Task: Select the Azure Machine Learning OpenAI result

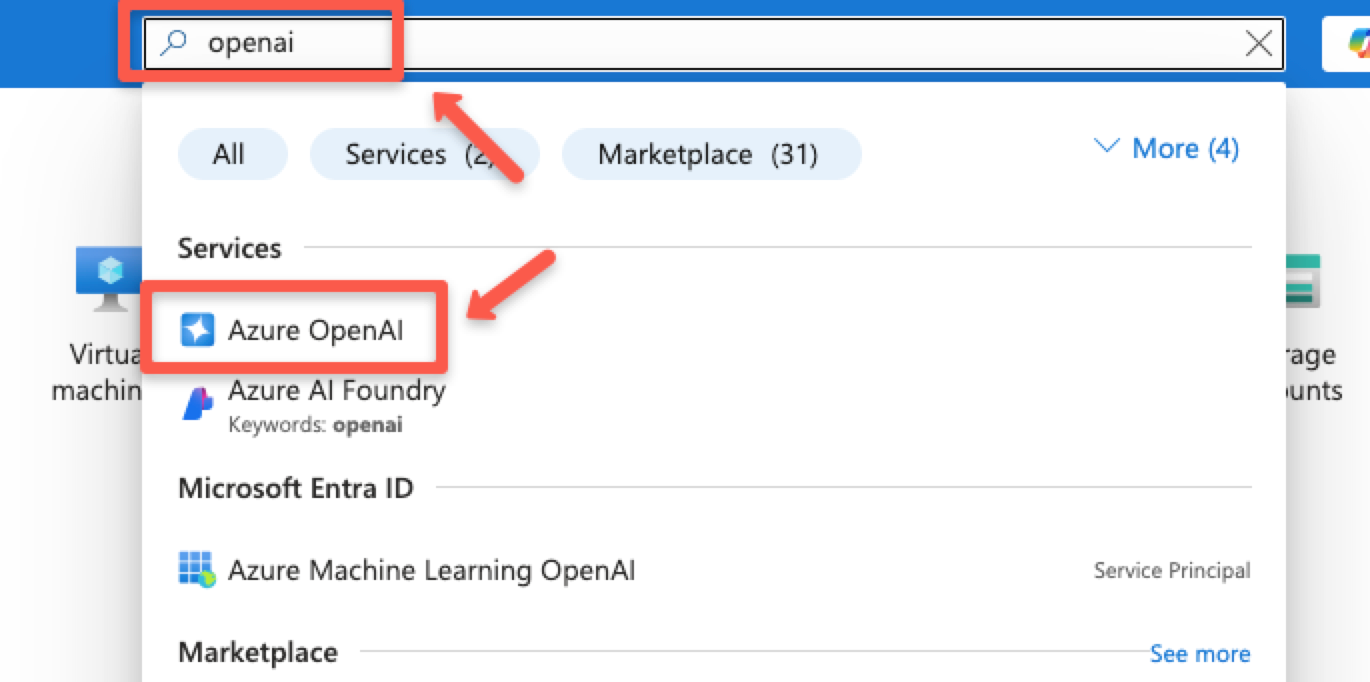Action: tap(432, 570)
